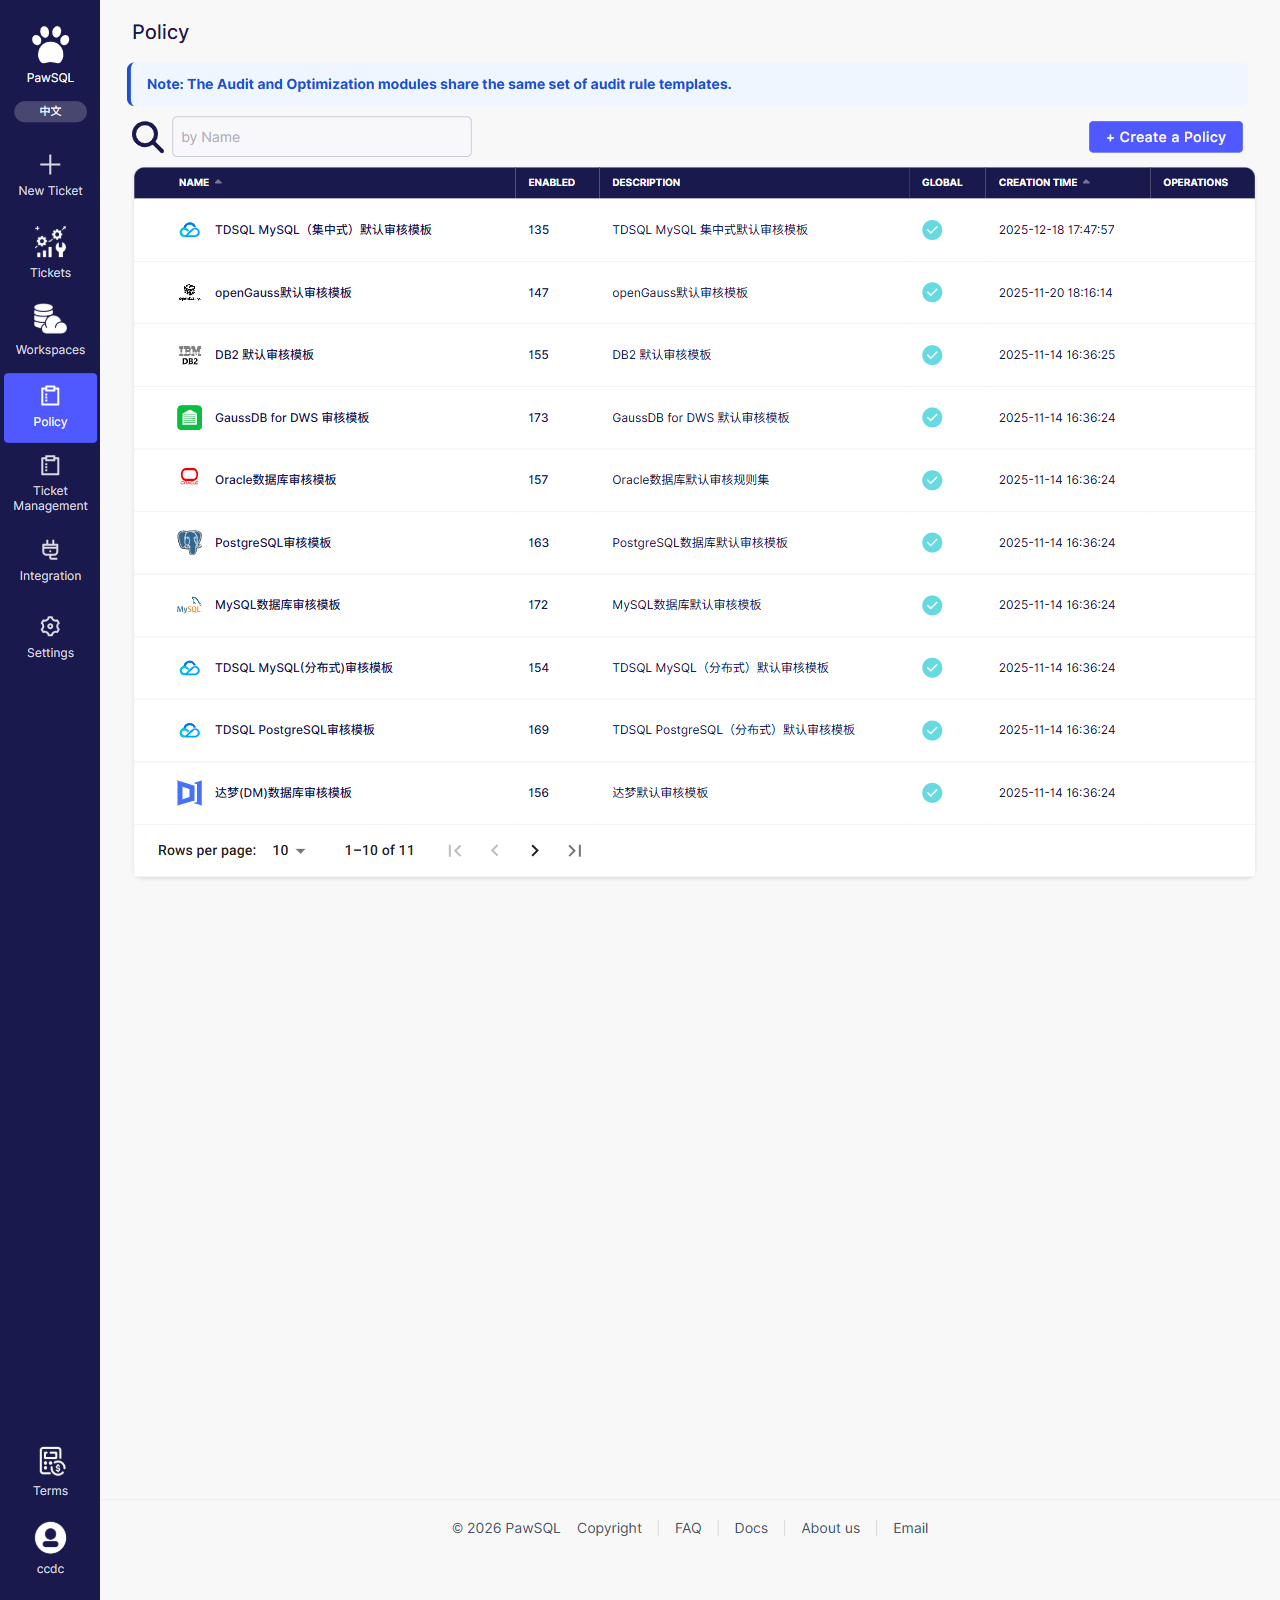1280x1600 pixels.
Task: Open the Ticket Management icon
Action: 50,465
